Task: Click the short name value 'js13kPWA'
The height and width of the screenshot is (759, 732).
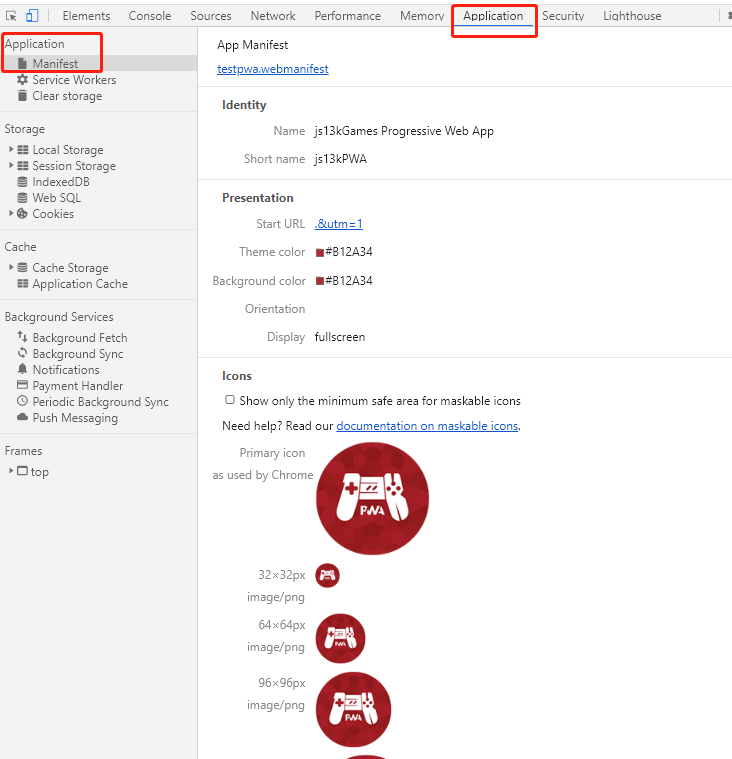Action: [x=341, y=159]
